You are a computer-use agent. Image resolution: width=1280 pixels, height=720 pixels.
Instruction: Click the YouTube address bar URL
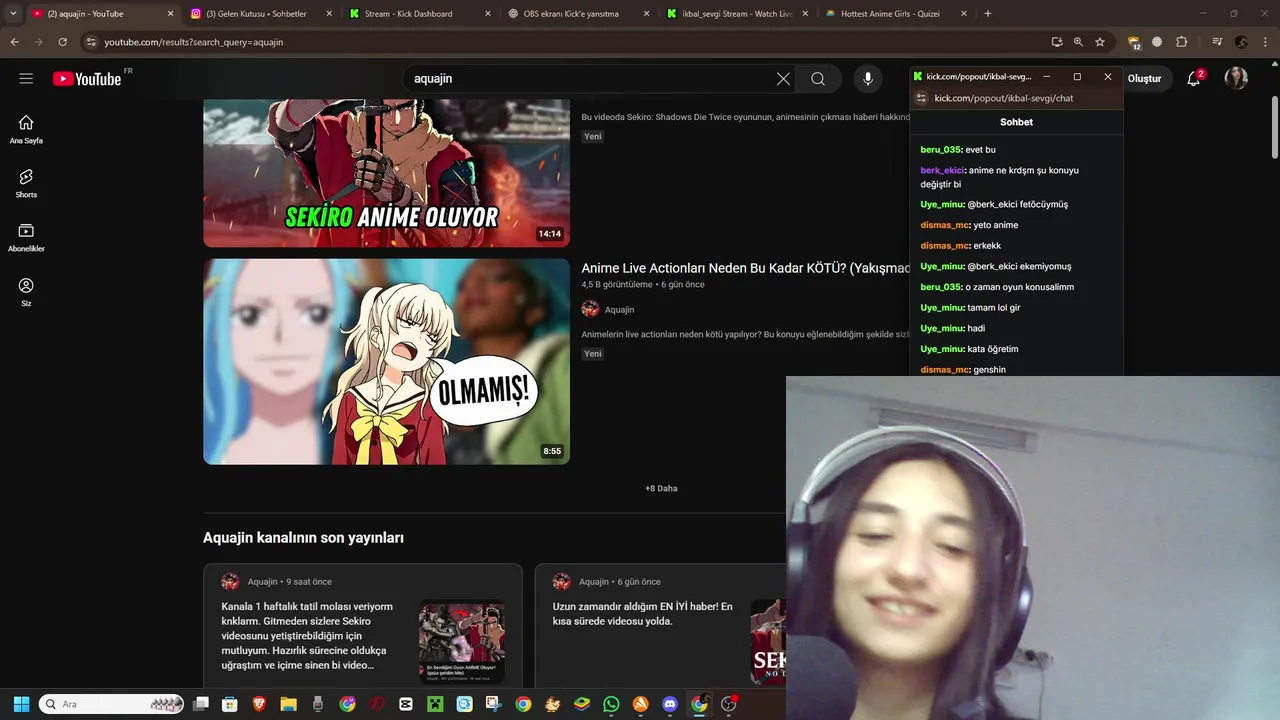(x=194, y=42)
